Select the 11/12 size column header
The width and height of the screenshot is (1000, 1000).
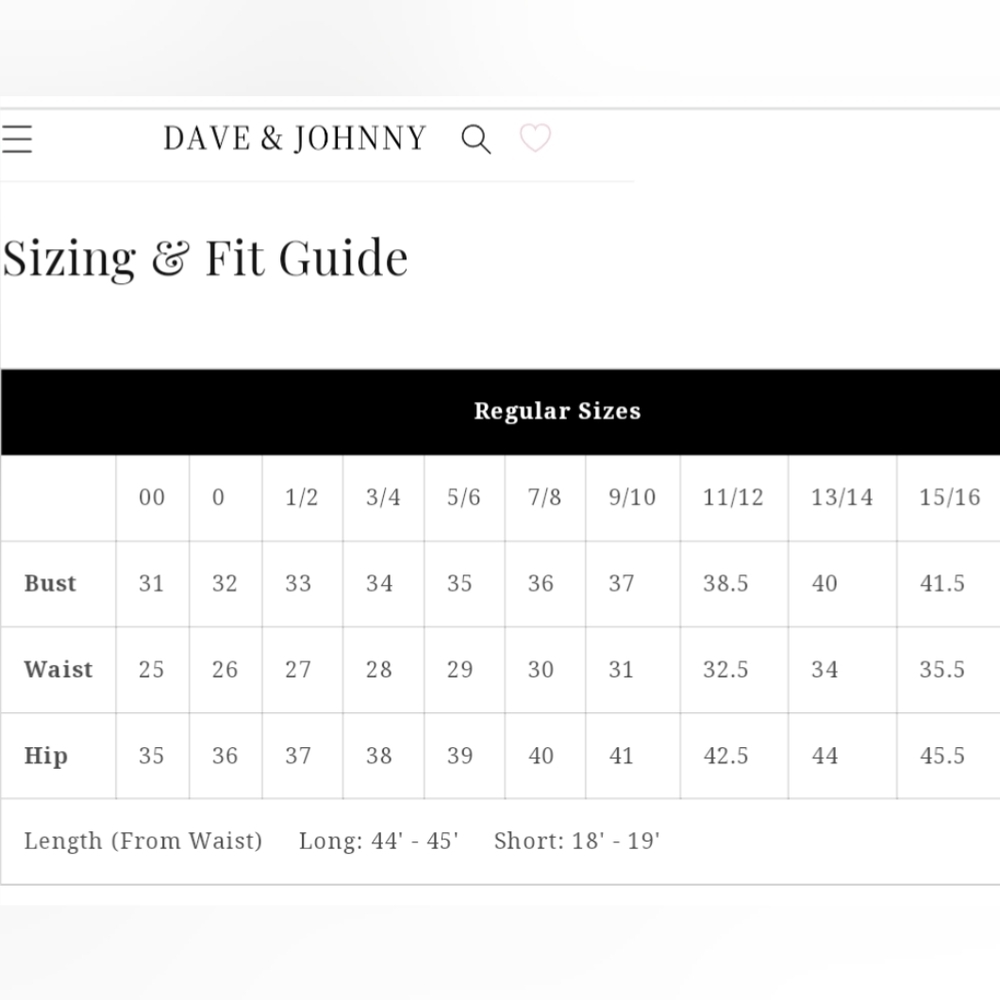[734, 497]
